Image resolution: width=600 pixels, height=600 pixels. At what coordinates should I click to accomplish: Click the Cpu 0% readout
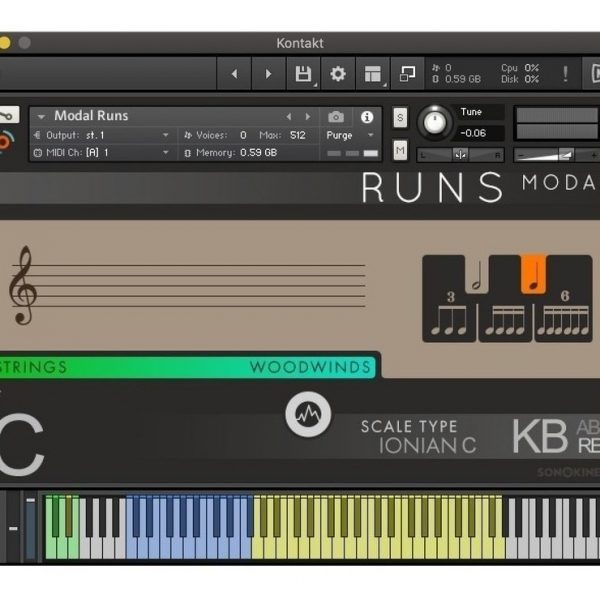point(520,68)
